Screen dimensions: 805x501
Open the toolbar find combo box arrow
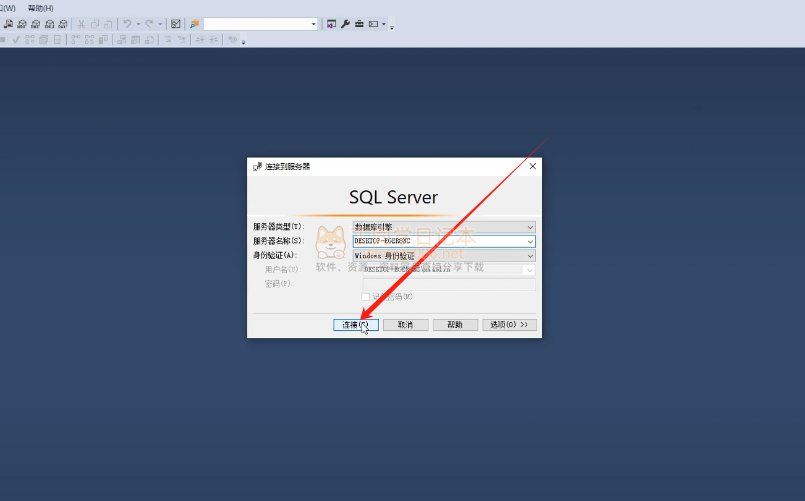[313, 24]
